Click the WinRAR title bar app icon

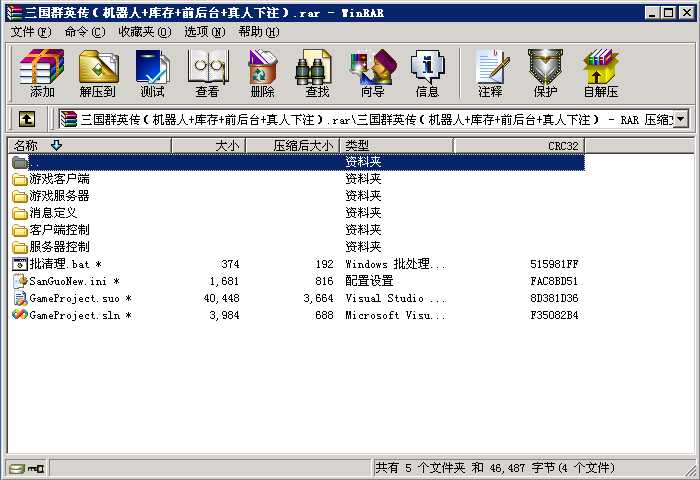pos(15,13)
